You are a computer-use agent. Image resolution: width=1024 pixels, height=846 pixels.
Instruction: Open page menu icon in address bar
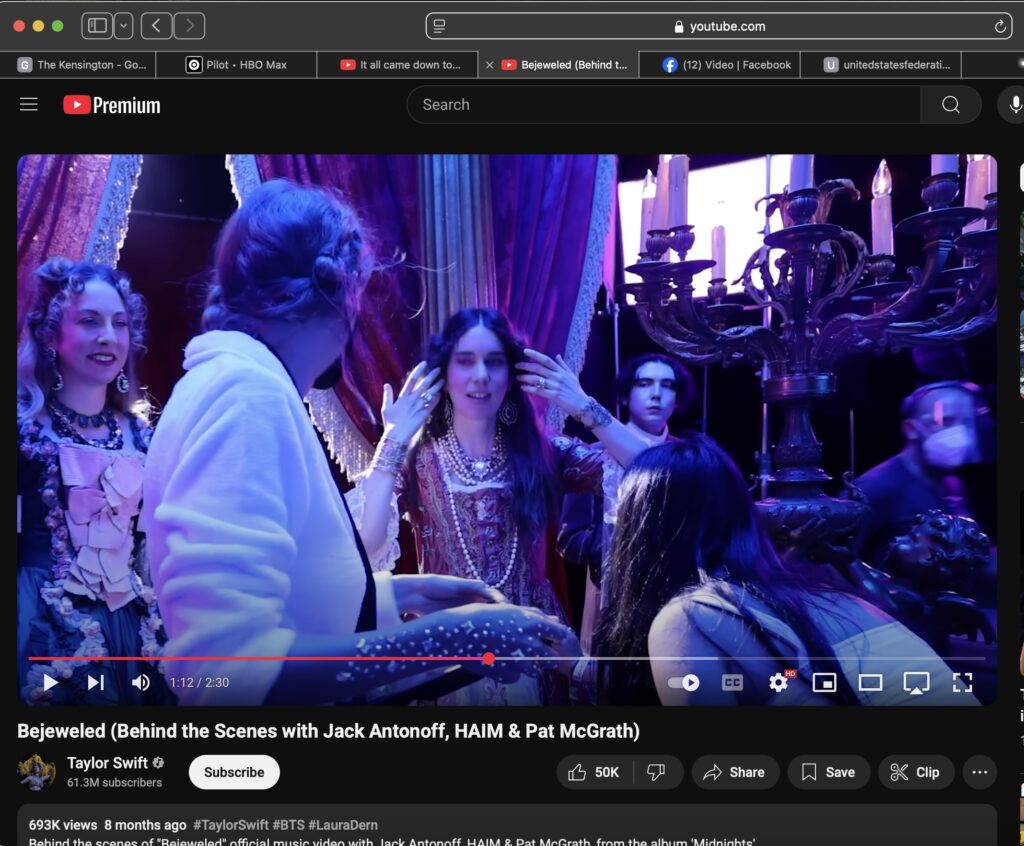click(440, 26)
